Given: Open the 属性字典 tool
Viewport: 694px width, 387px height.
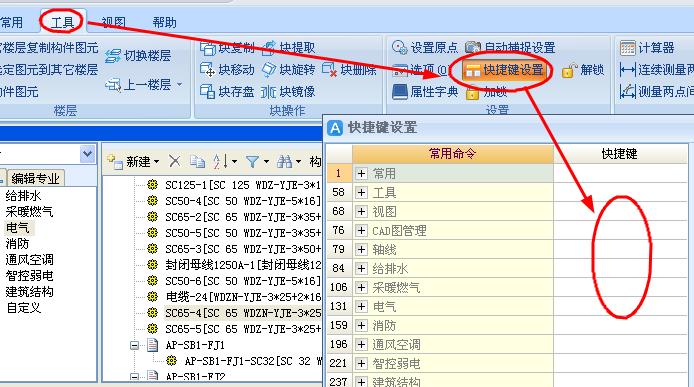Looking at the screenshot, I should click(425, 92).
